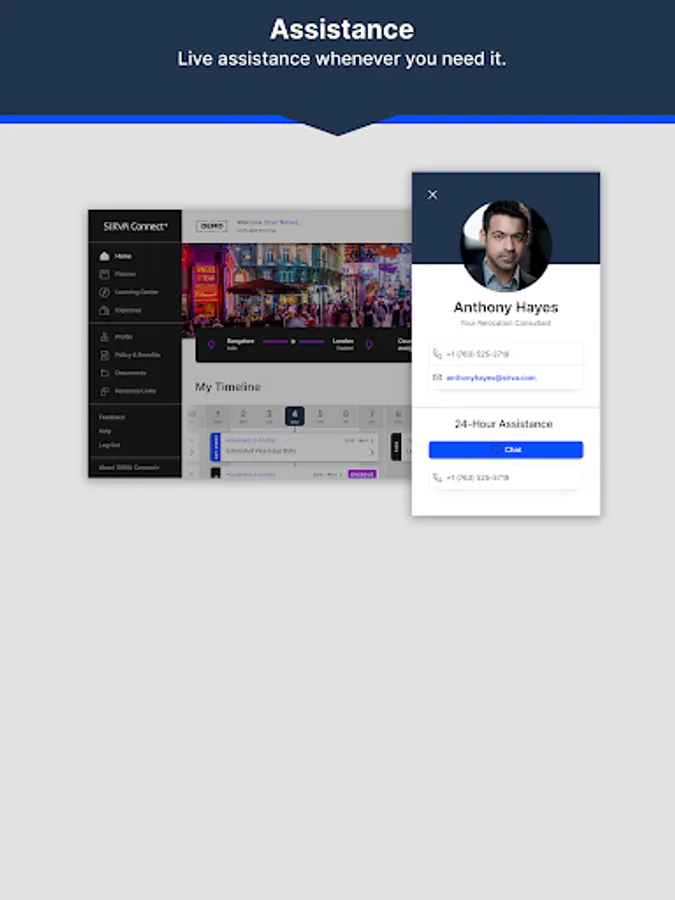675x900 pixels.
Task: Click Log Out in the sidebar
Action: coord(110,445)
